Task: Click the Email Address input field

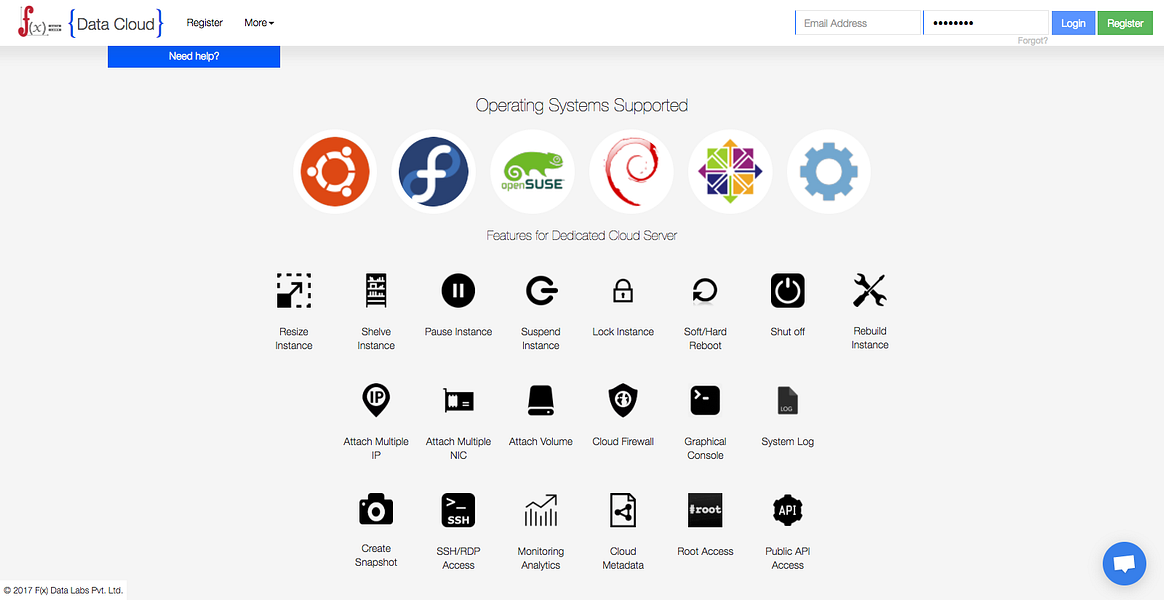Action: (x=857, y=23)
